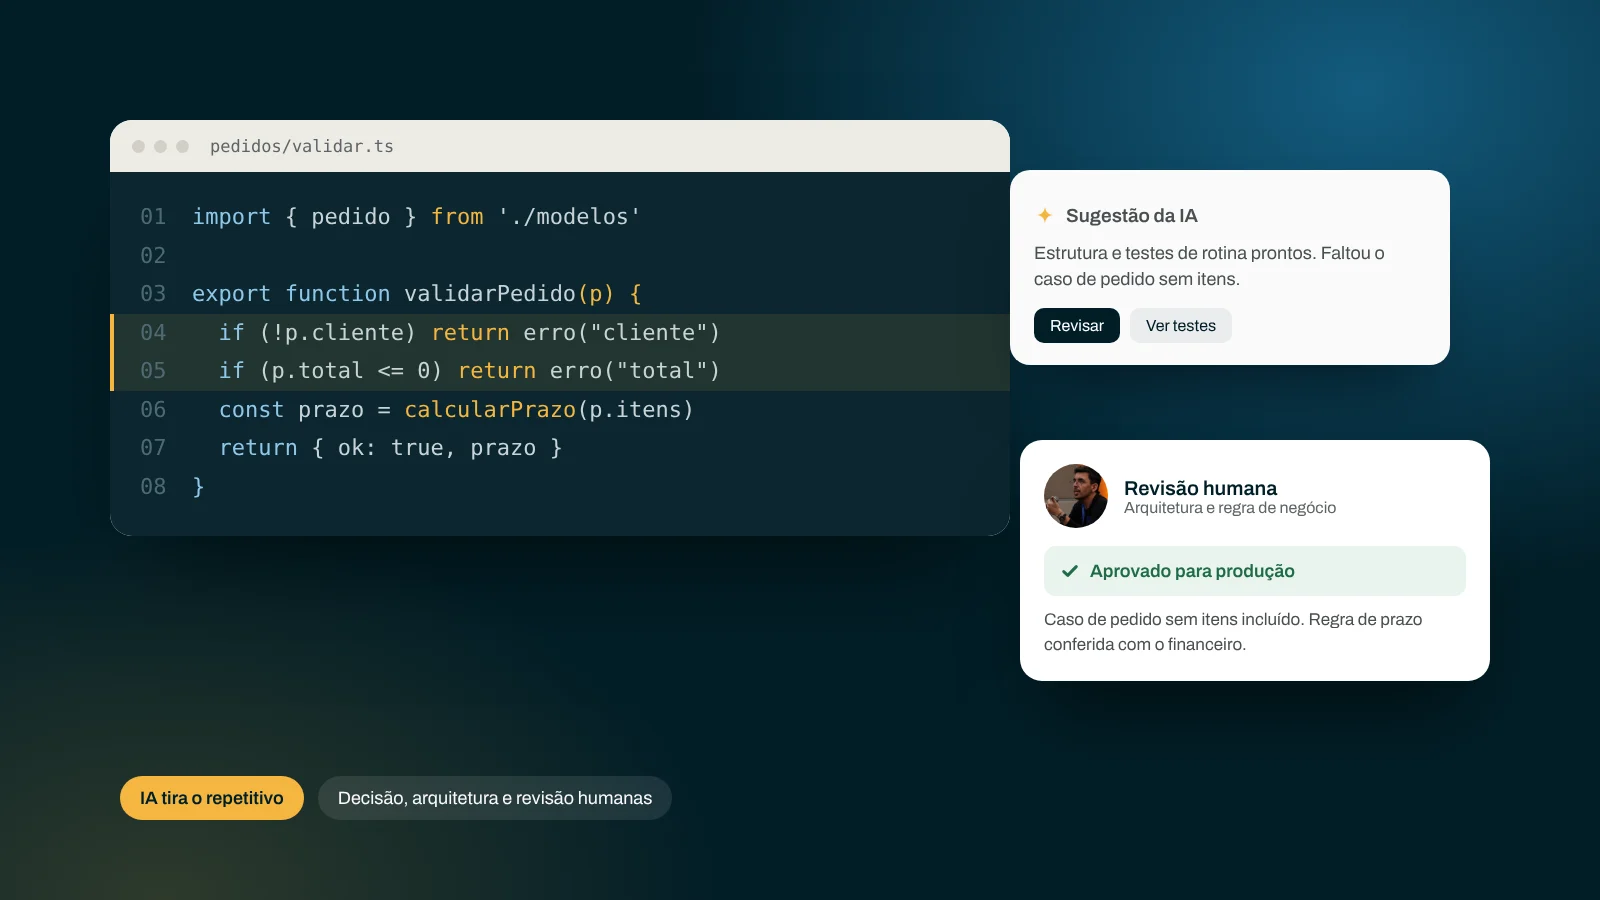Click the erro("cliente") call

point(622,332)
